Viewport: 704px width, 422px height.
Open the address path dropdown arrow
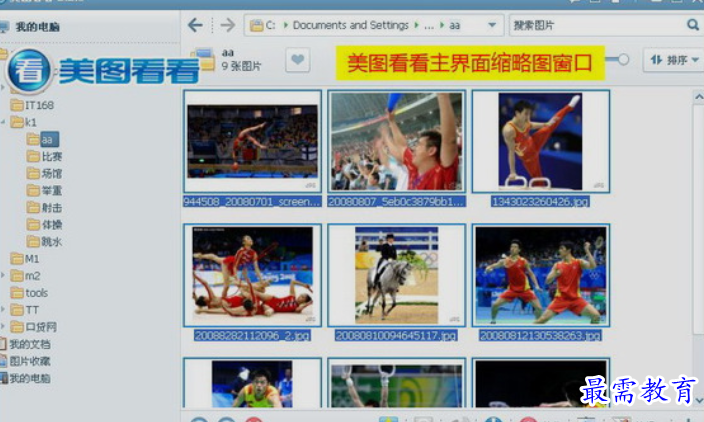492,25
